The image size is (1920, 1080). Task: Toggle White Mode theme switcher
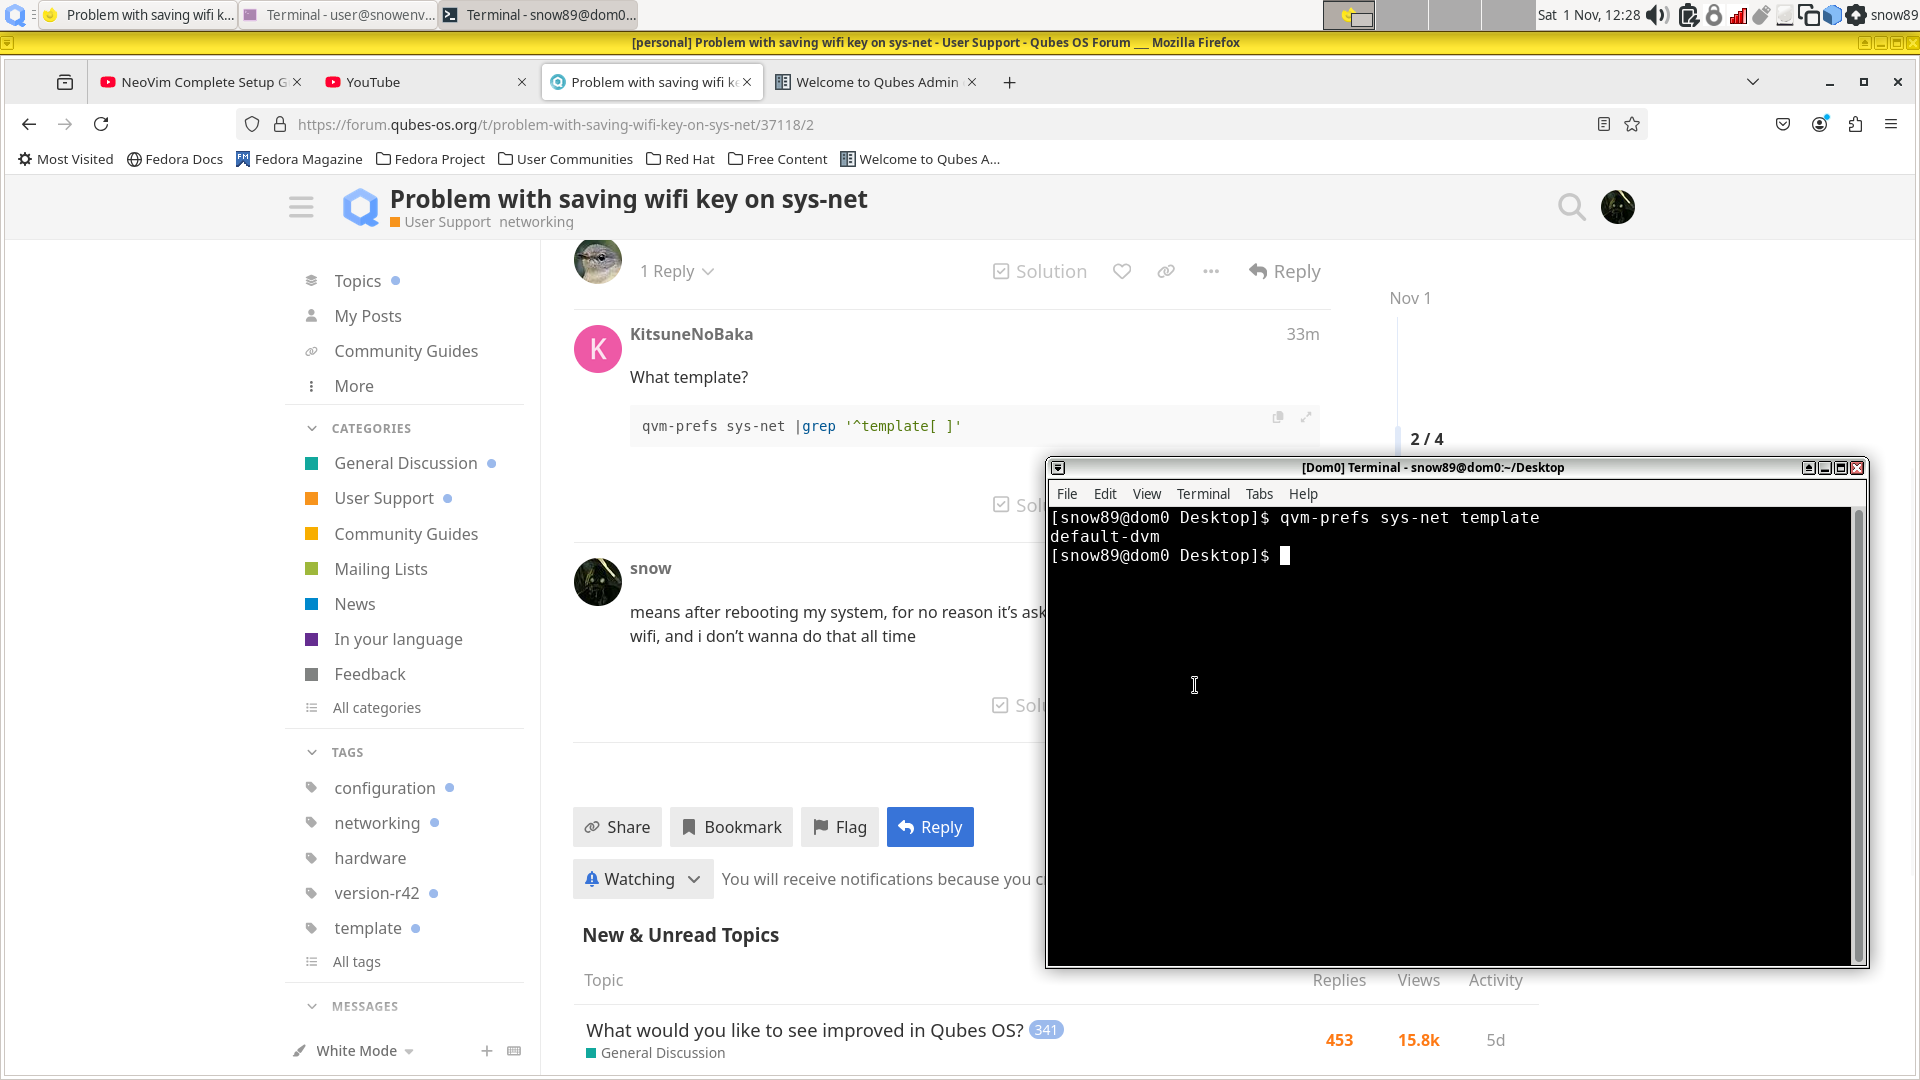click(356, 1051)
